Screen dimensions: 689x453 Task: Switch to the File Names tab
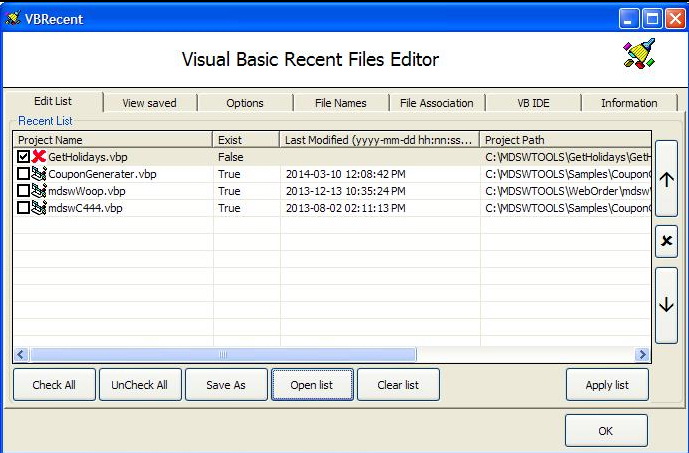pyautogui.click(x=341, y=103)
